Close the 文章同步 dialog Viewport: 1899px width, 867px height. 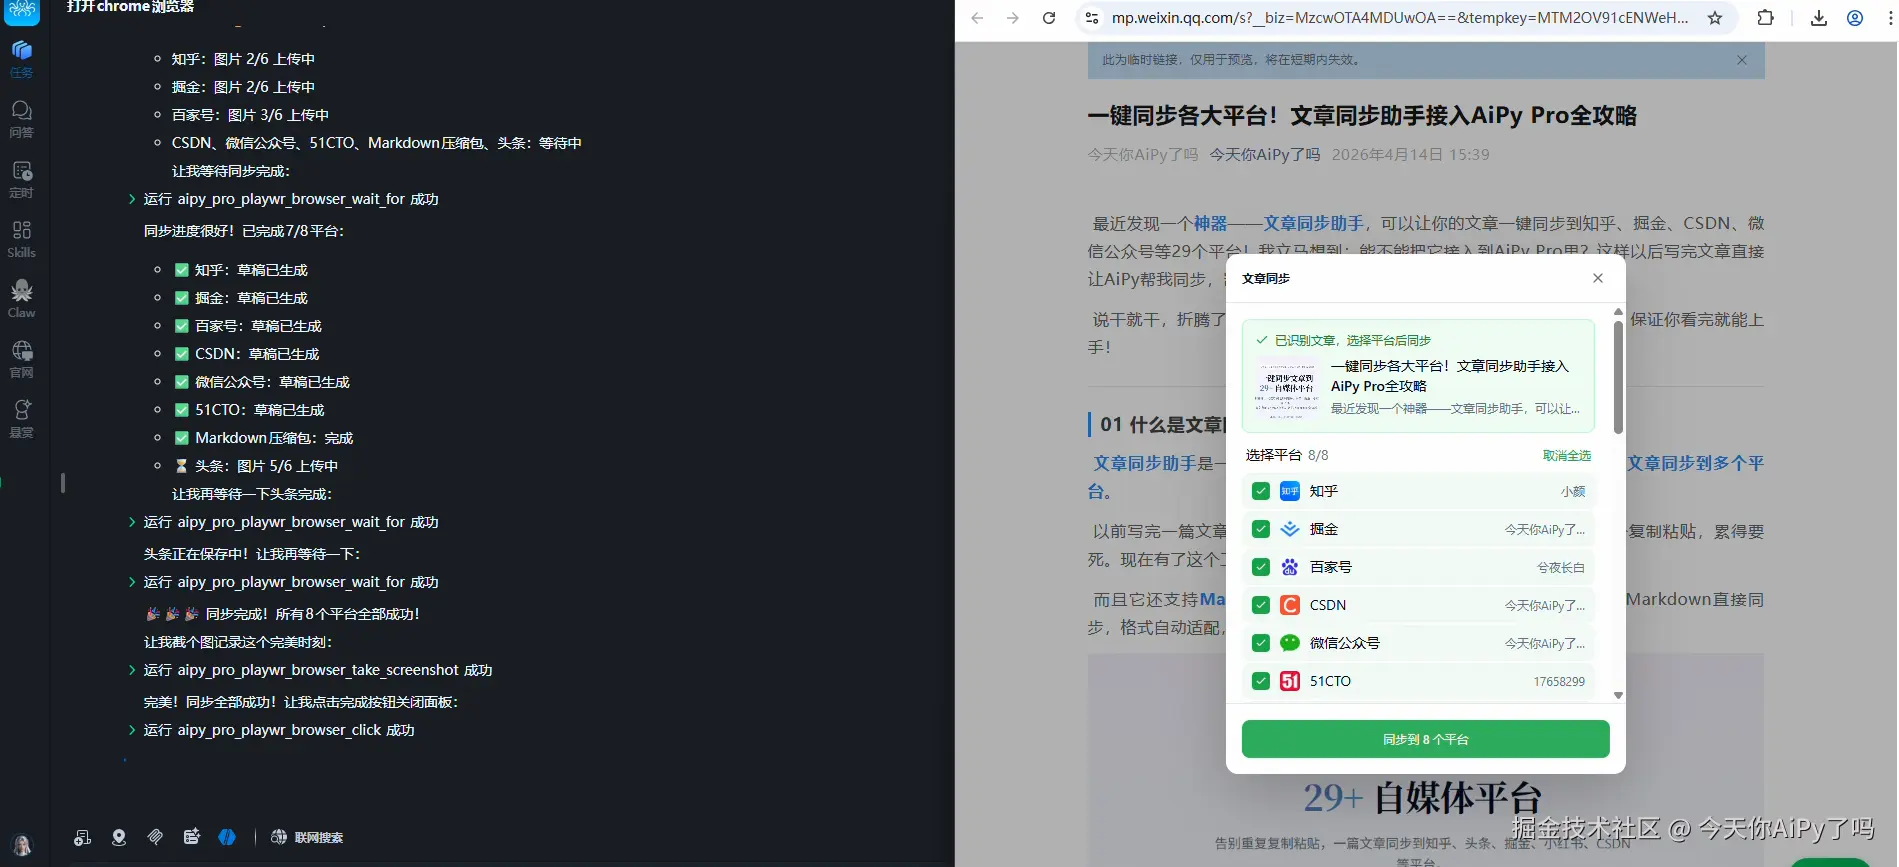[1598, 278]
